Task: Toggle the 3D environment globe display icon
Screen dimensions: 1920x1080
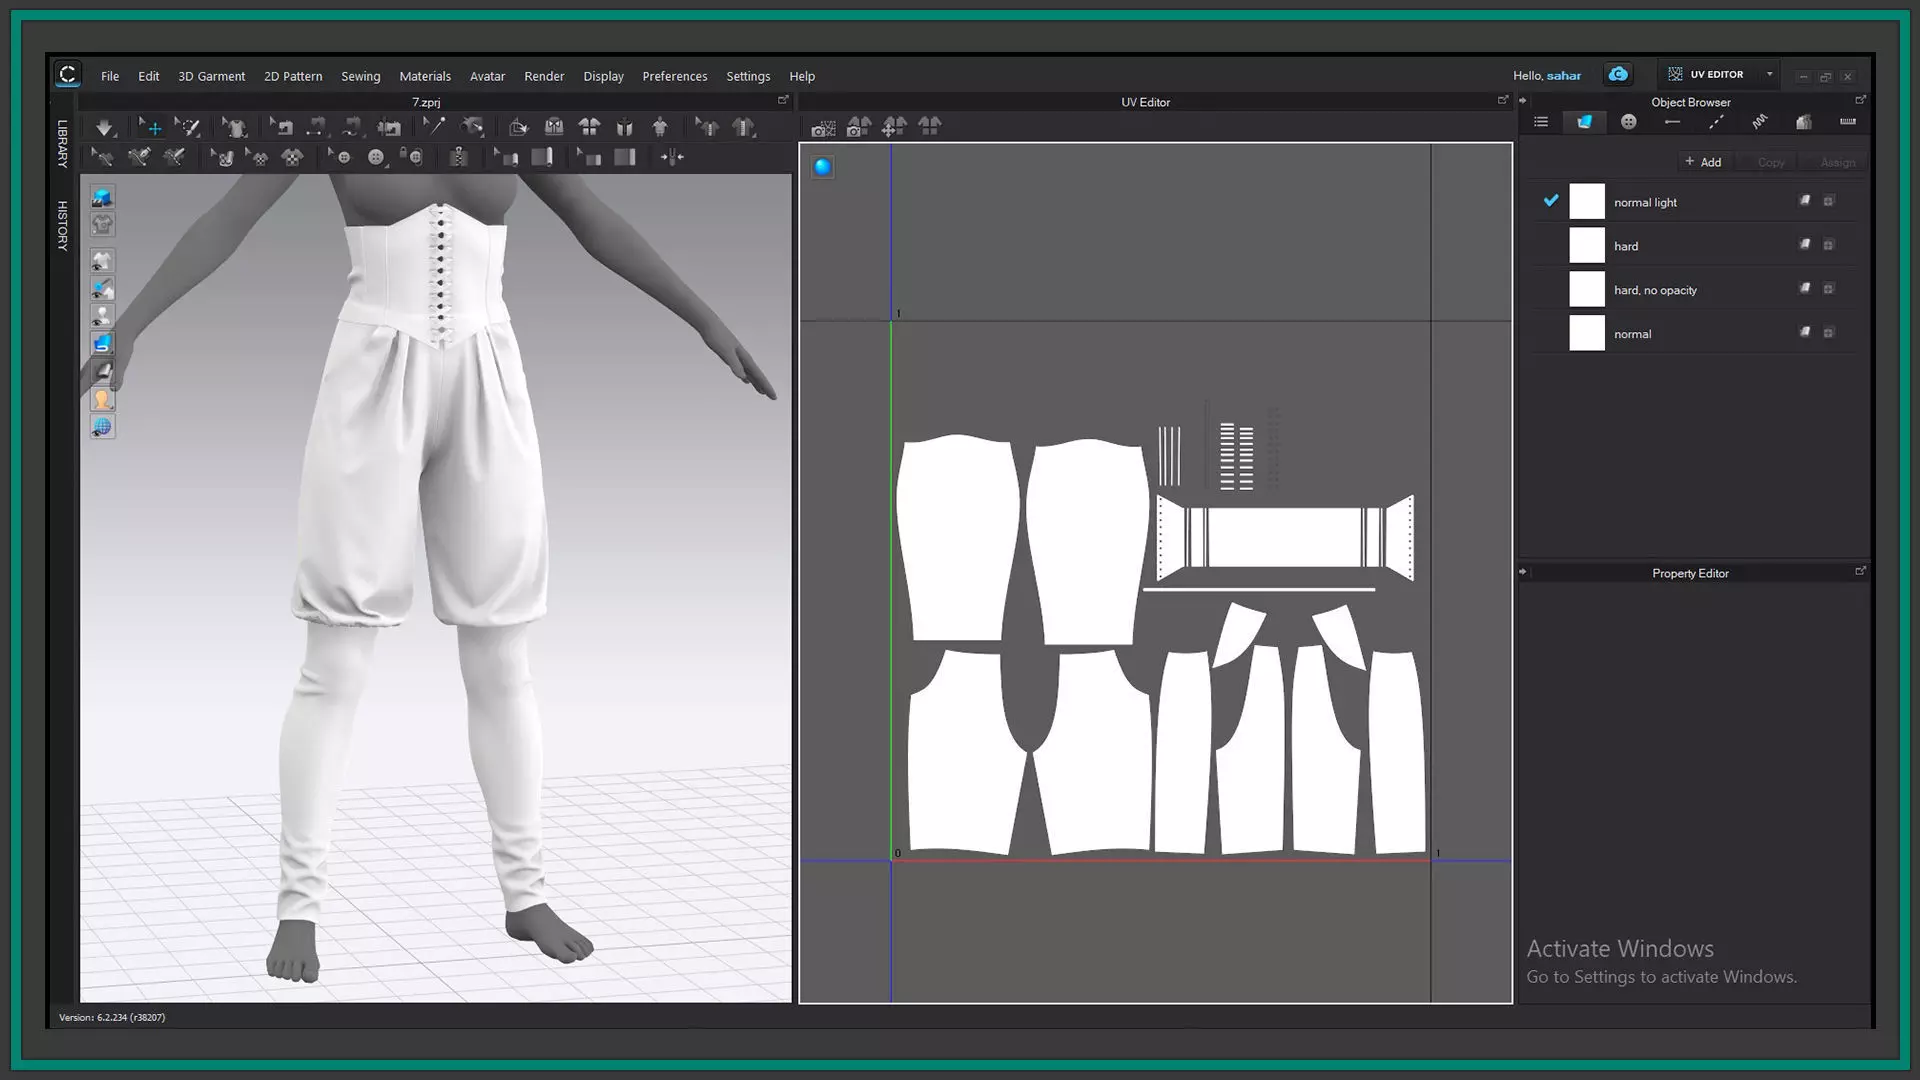Action: point(102,427)
